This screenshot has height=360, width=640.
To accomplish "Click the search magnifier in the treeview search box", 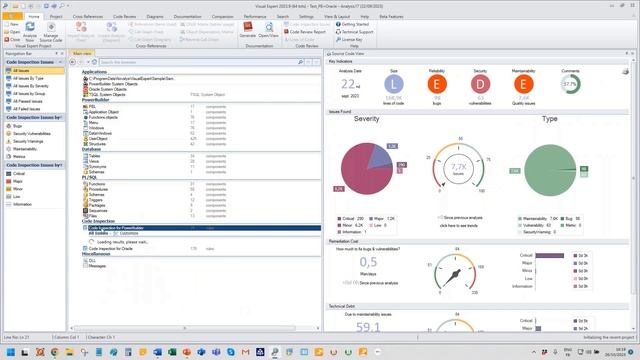I will (300, 62).
